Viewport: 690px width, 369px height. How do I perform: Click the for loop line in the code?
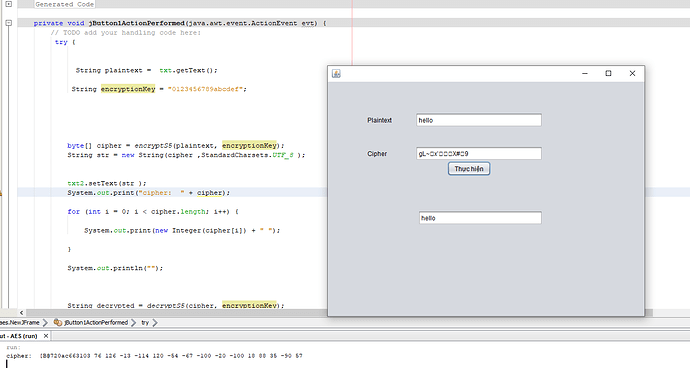[x=153, y=212]
